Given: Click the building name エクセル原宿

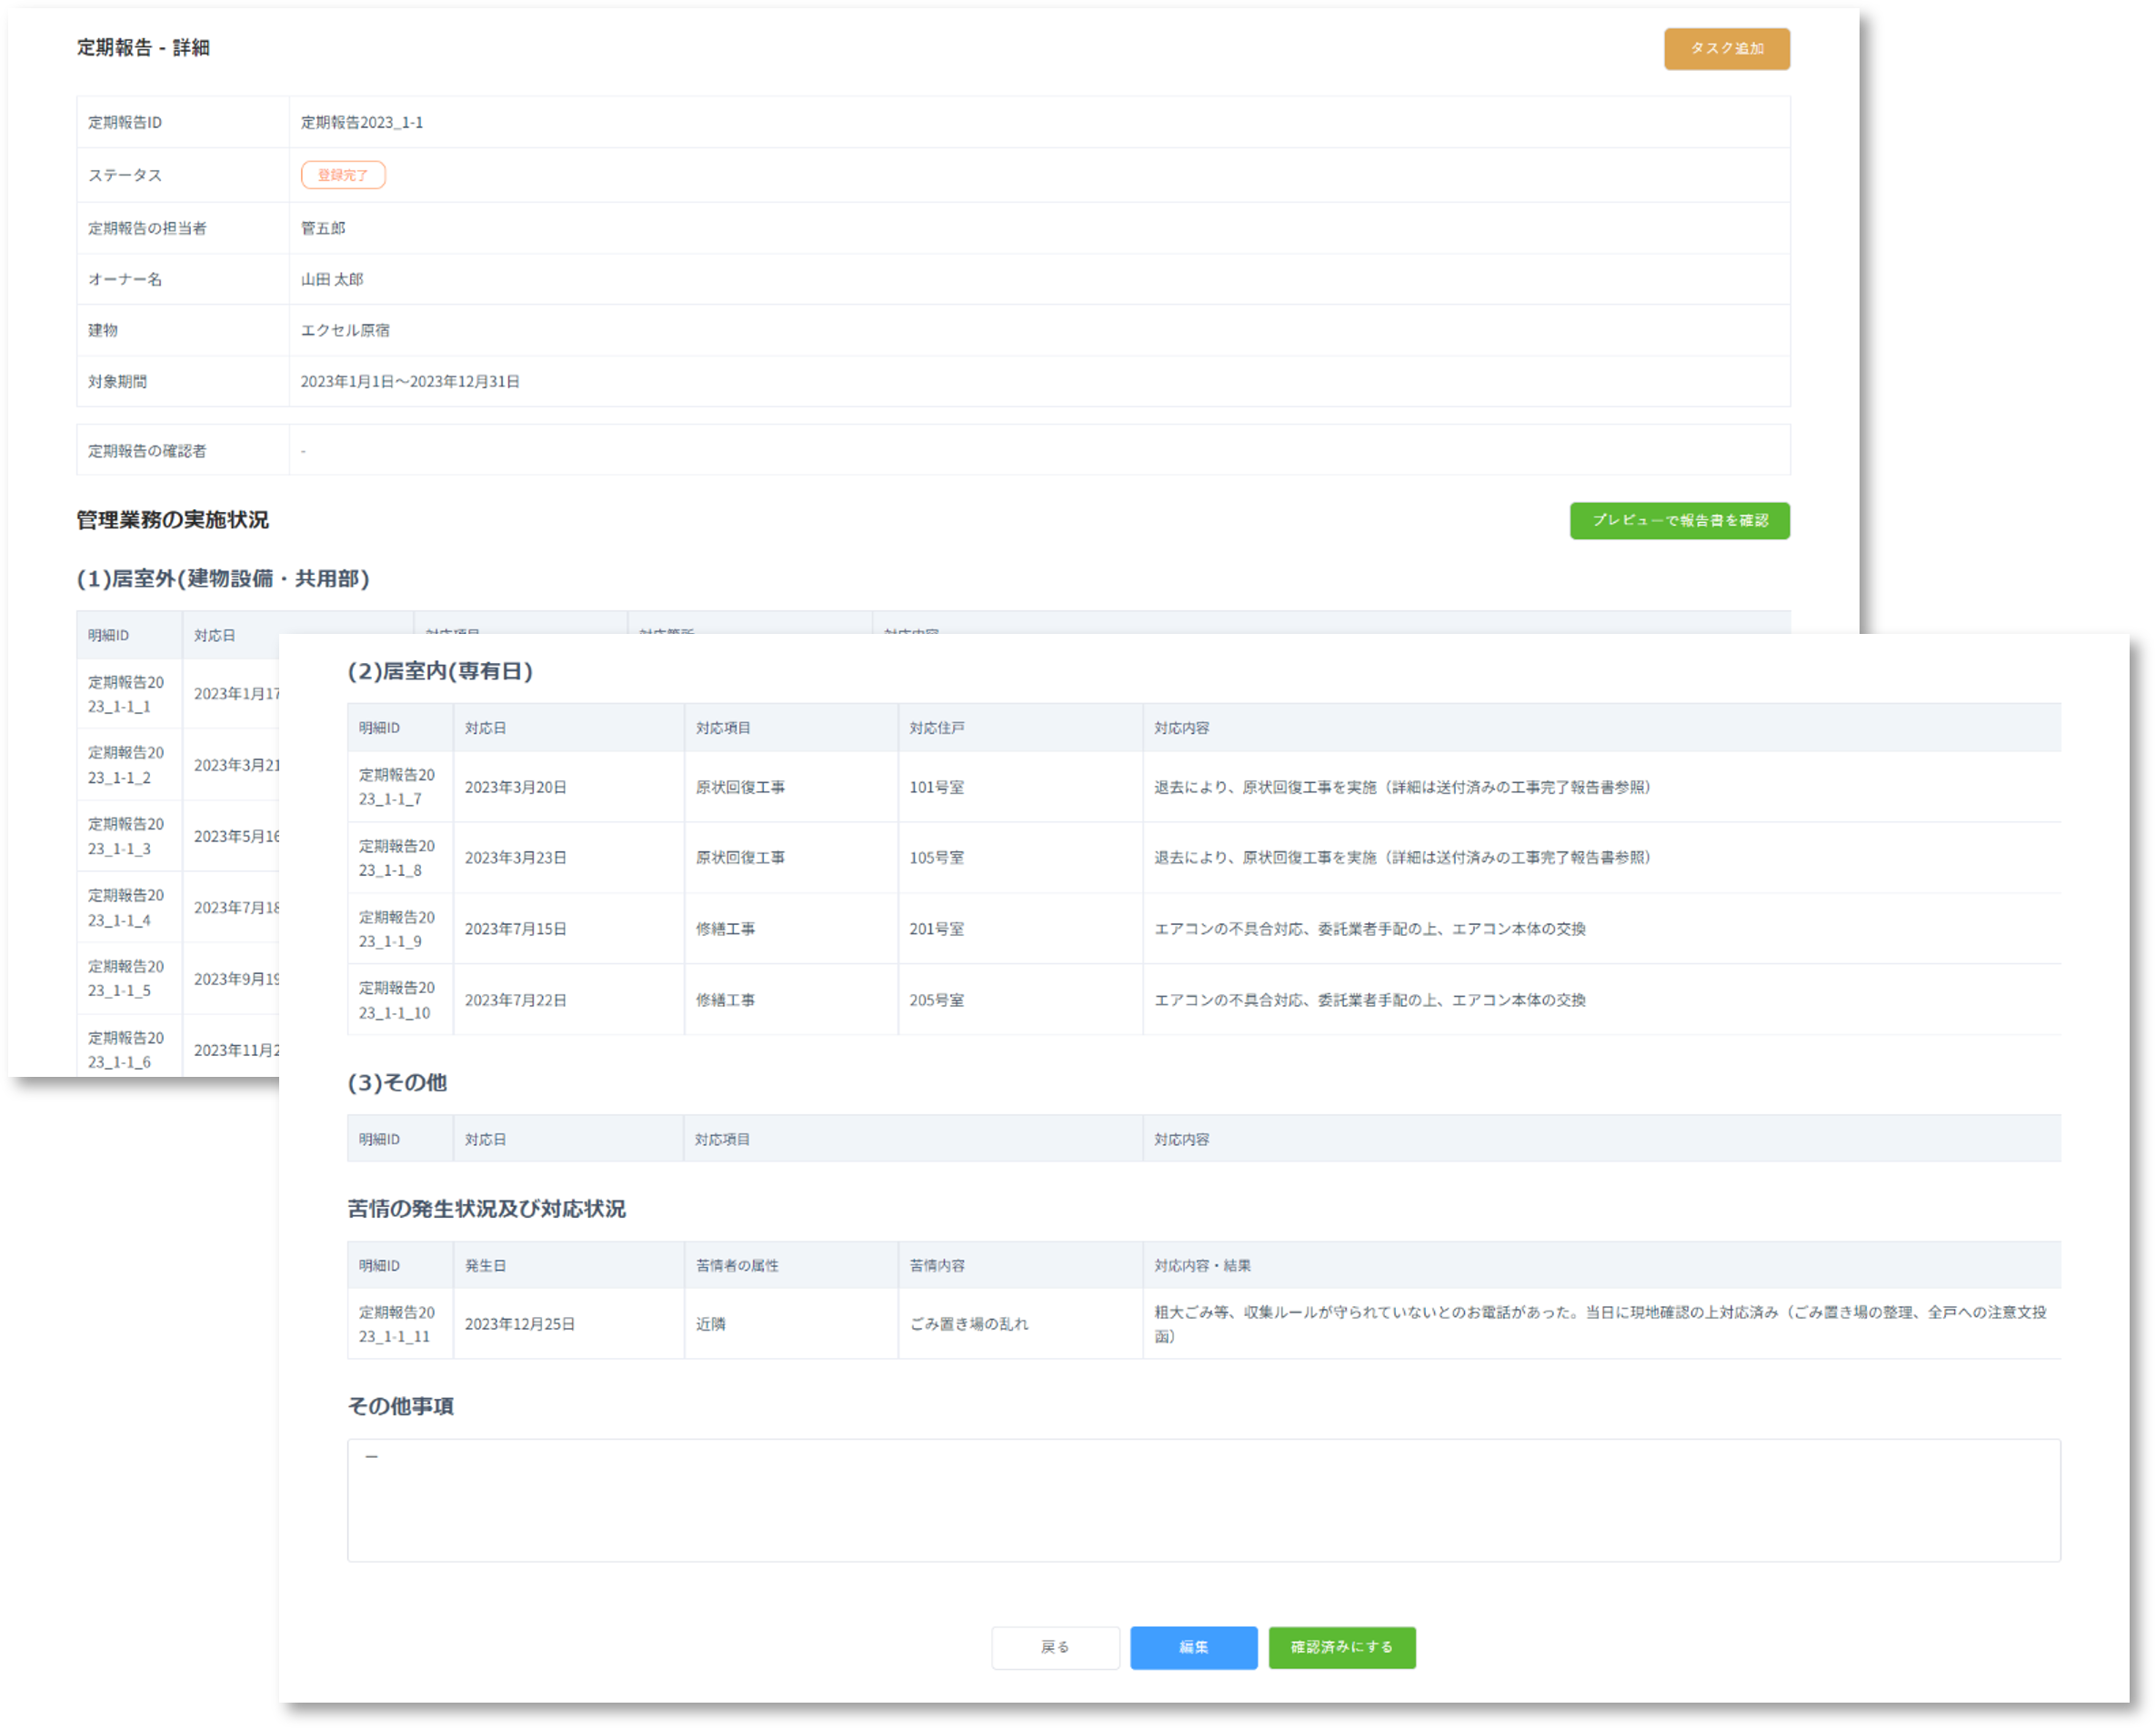Looking at the screenshot, I should click(x=345, y=330).
